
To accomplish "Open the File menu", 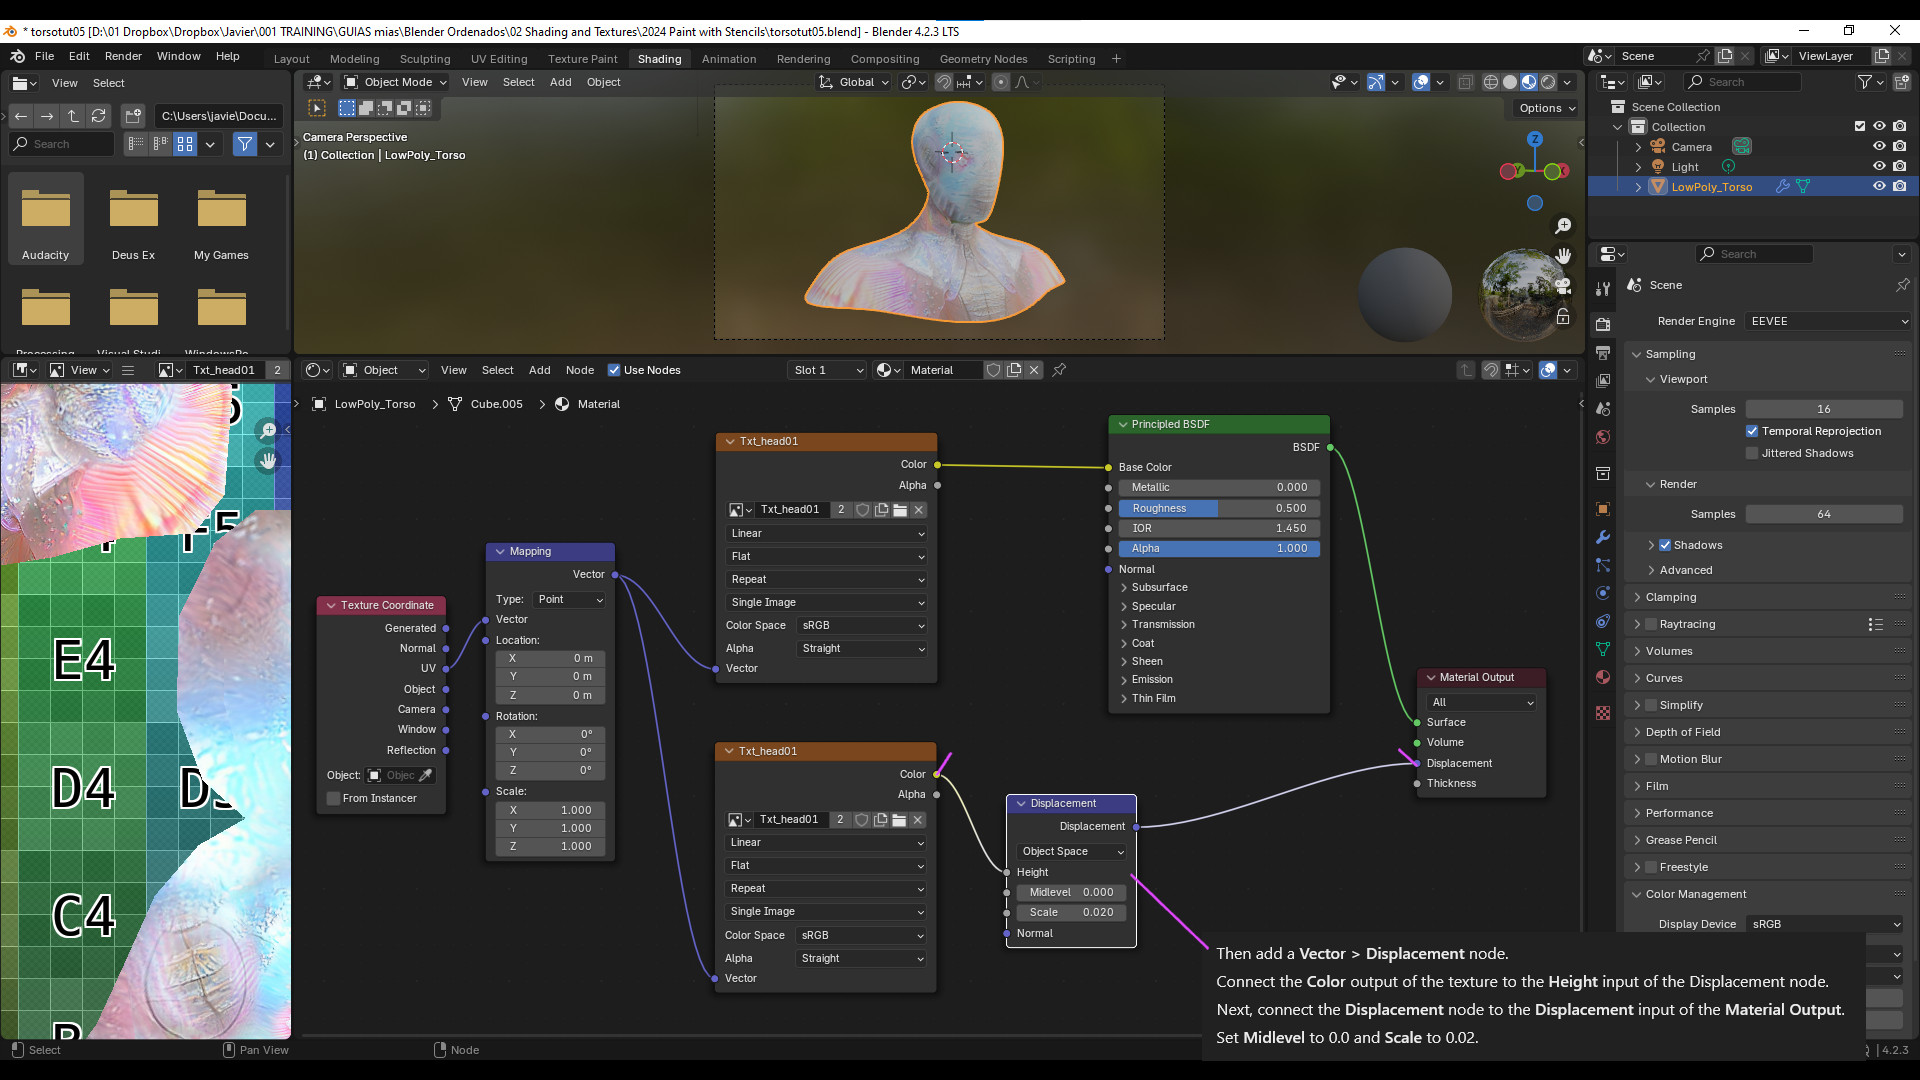I will (x=44, y=56).
